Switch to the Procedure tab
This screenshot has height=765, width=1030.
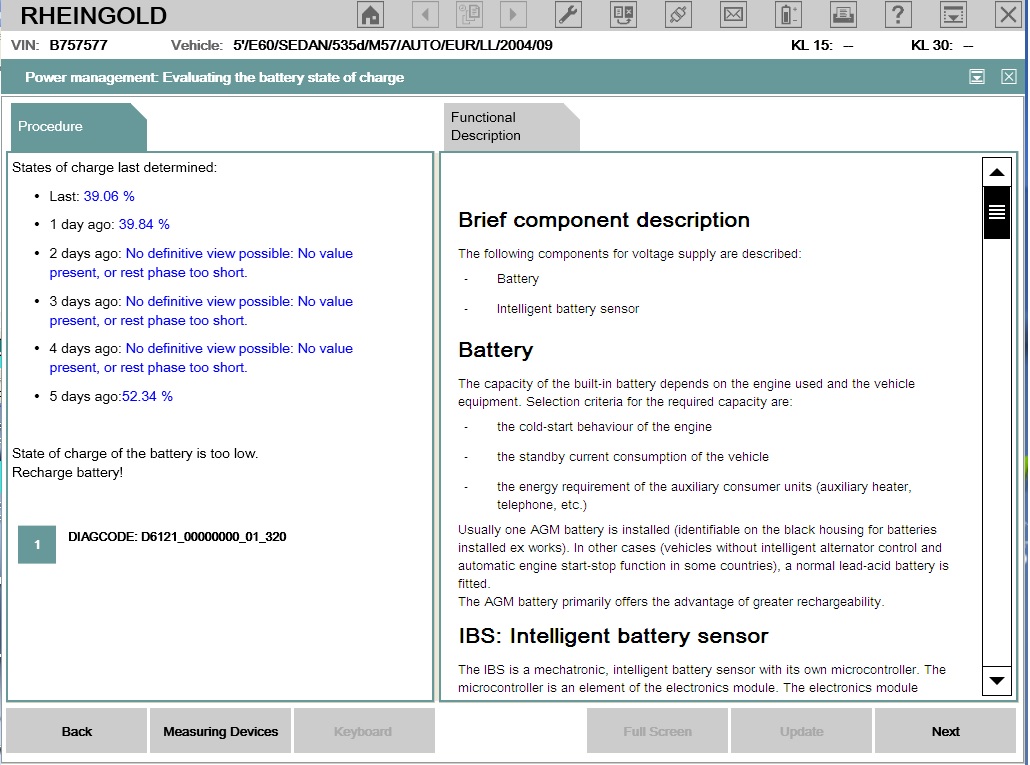point(77,127)
